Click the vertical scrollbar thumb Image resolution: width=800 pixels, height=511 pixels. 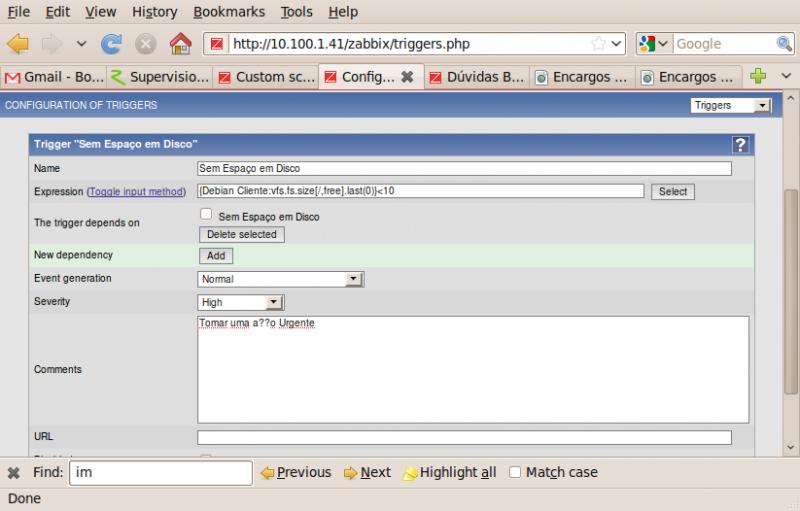[x=791, y=291]
